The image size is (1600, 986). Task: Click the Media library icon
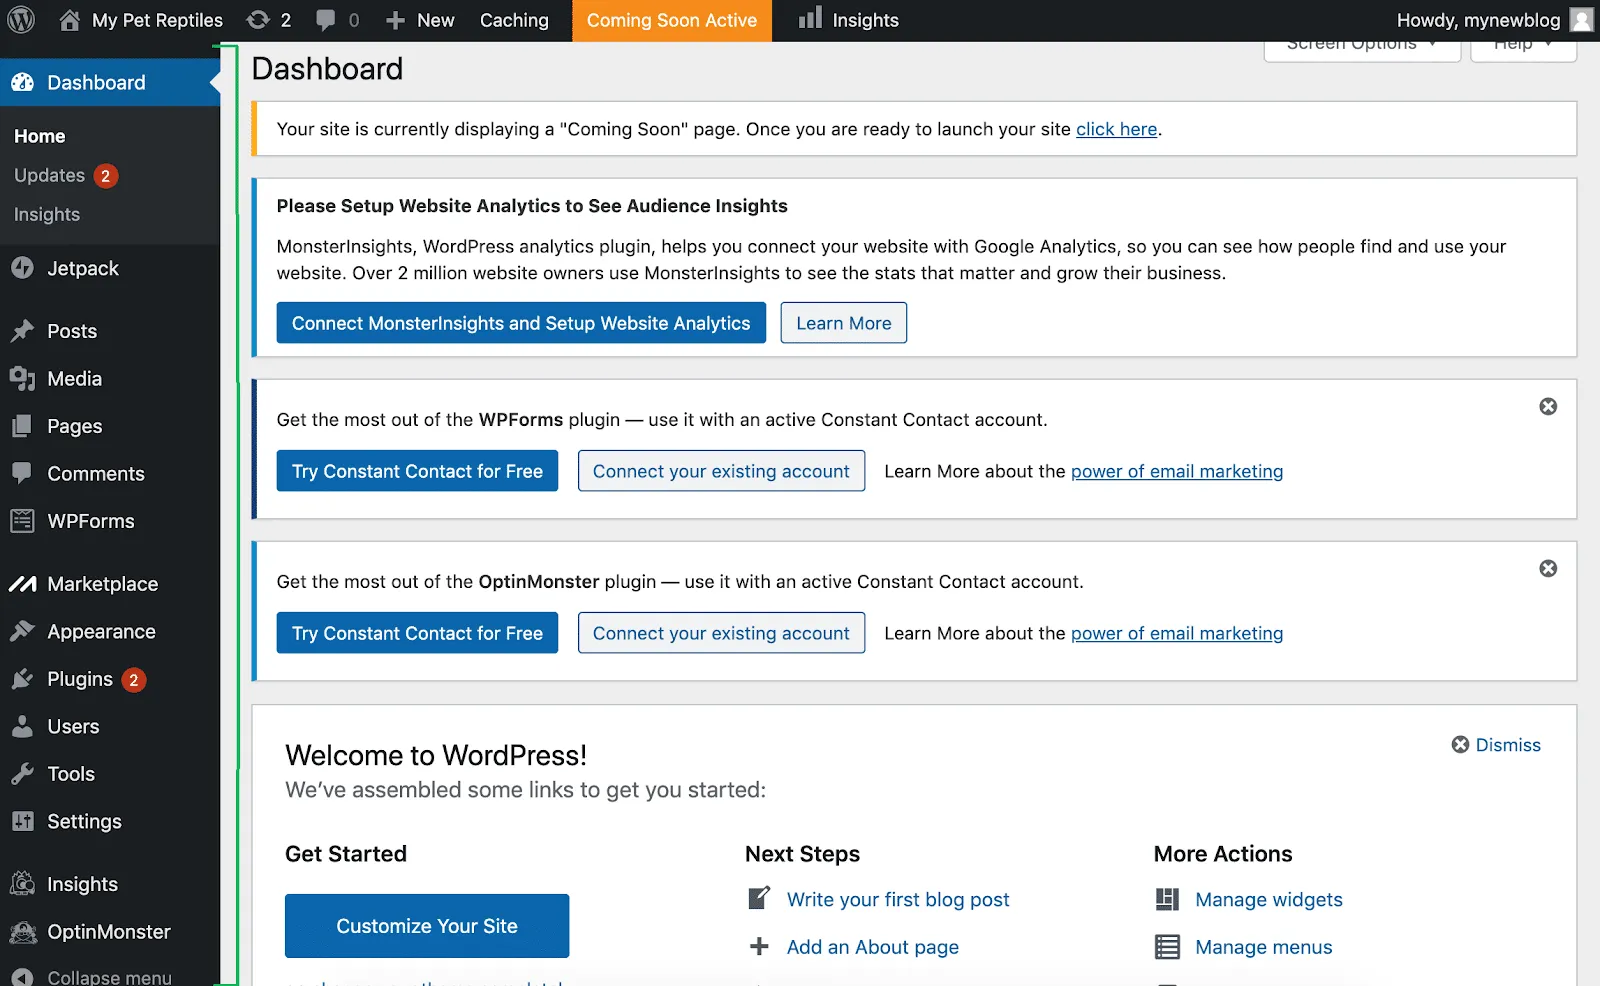pyautogui.click(x=23, y=378)
